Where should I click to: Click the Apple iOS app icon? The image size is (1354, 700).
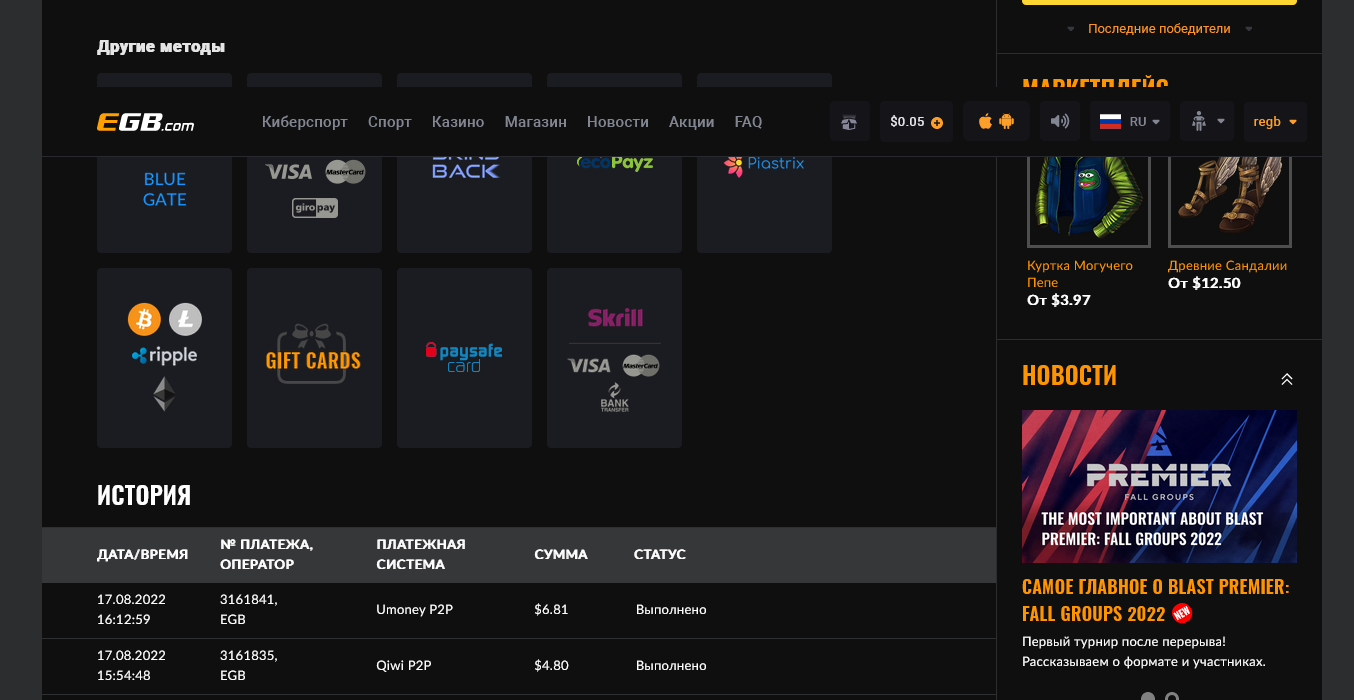[985, 121]
